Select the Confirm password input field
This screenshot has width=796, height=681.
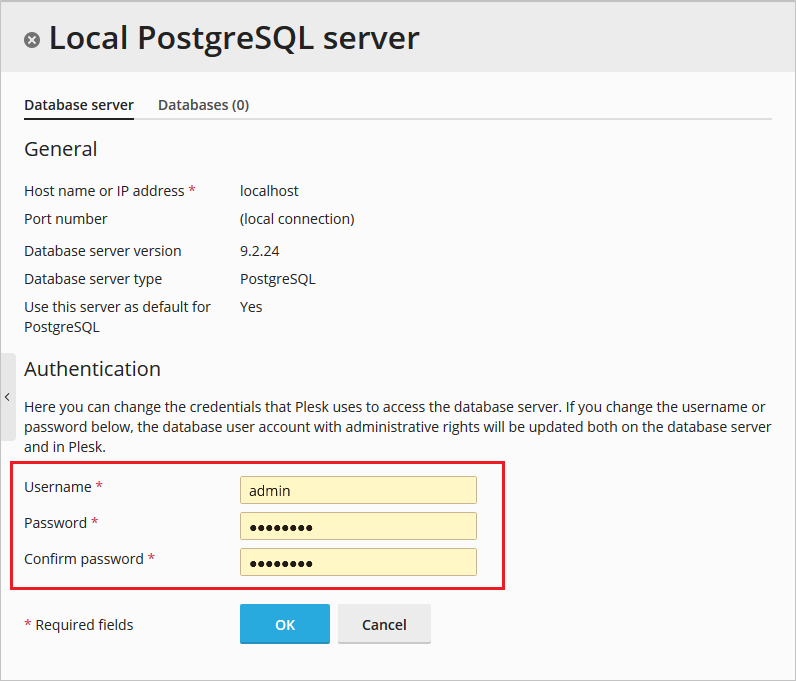coord(358,562)
